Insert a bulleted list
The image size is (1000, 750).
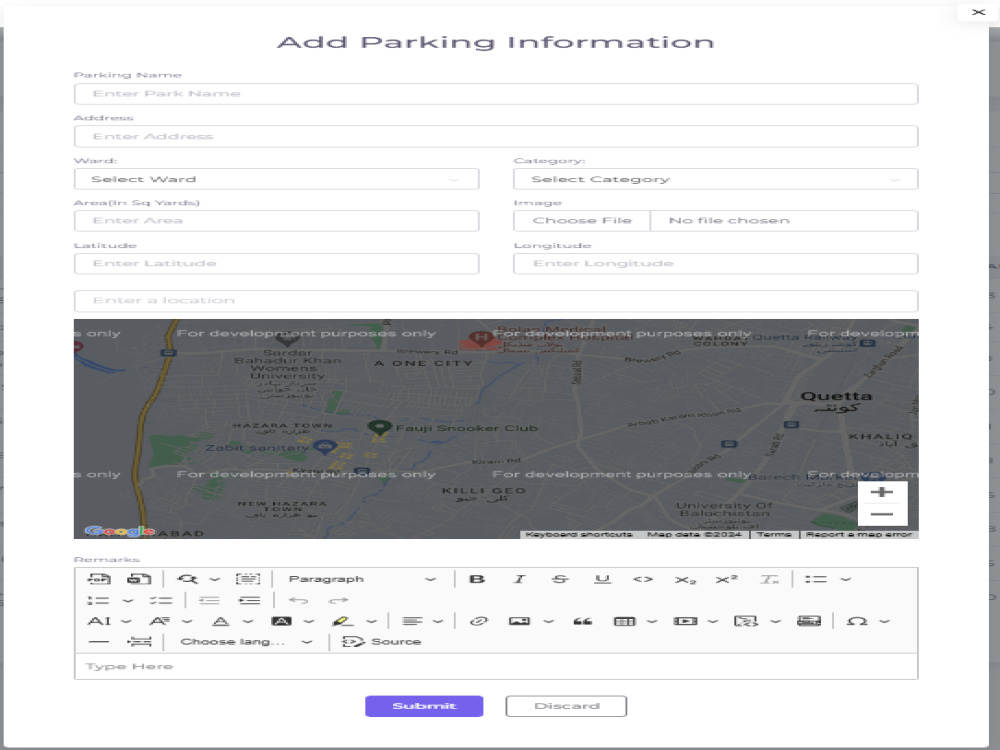coord(816,579)
